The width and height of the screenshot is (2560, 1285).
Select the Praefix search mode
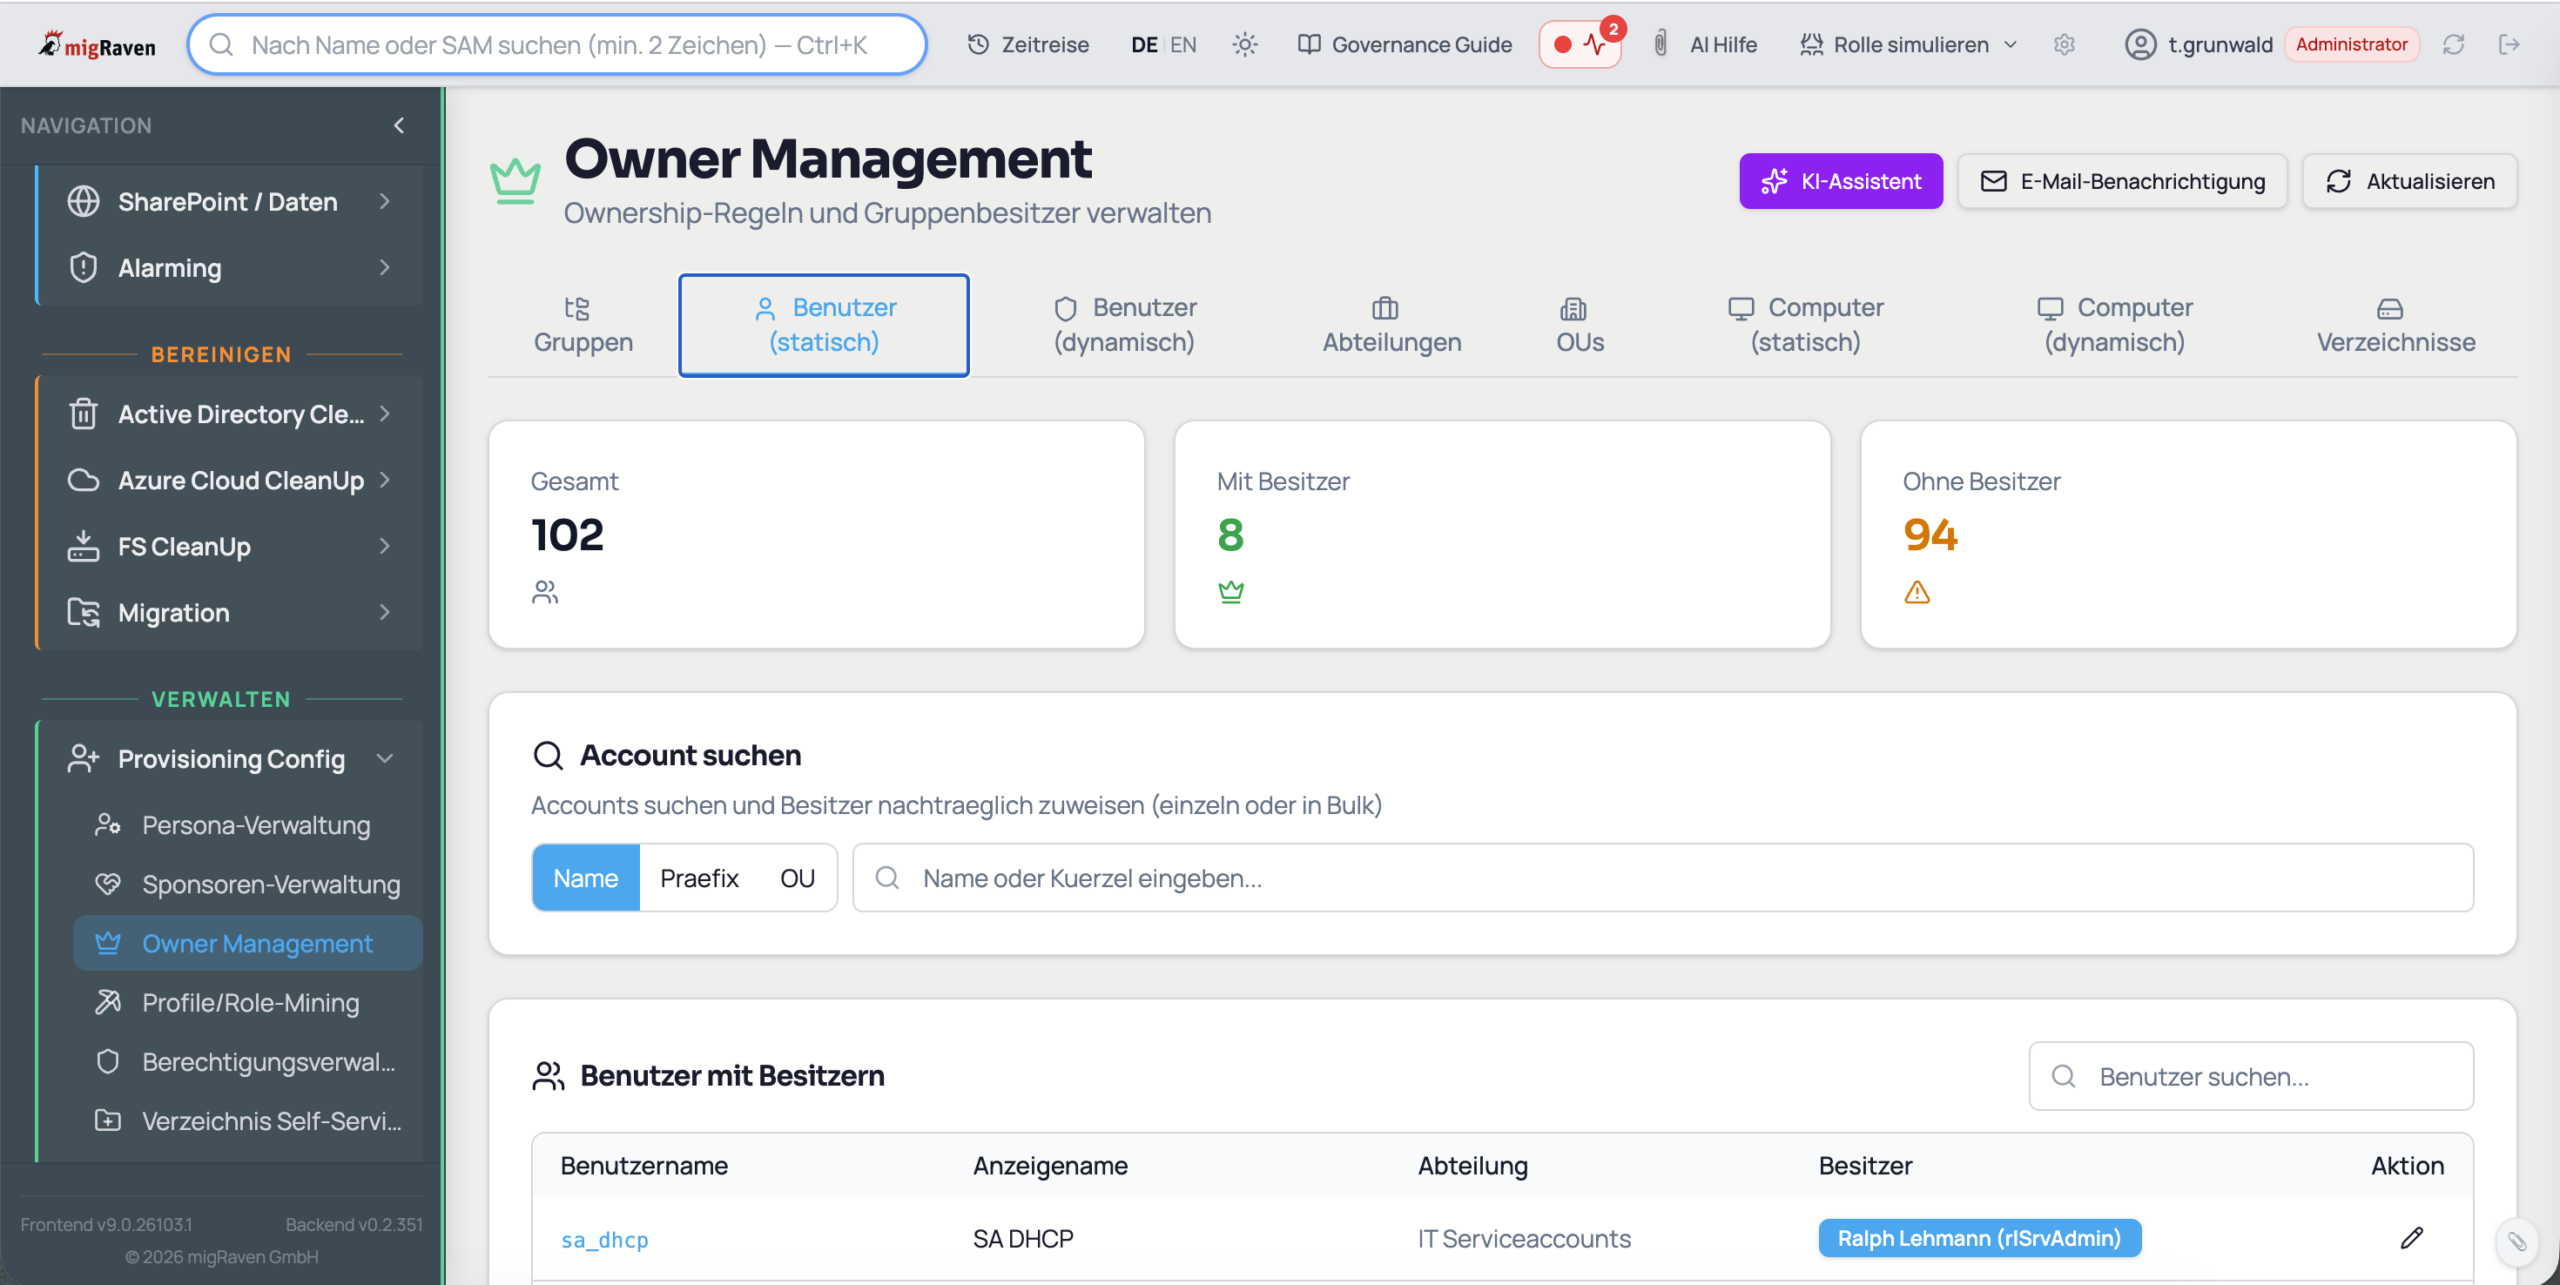pyautogui.click(x=699, y=878)
